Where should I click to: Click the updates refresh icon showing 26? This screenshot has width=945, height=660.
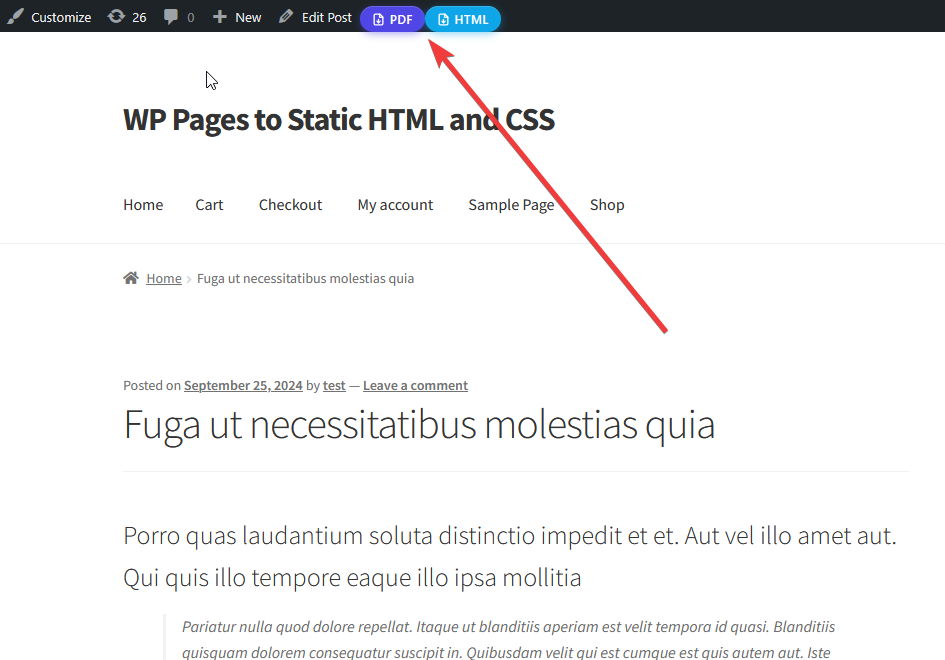[117, 17]
